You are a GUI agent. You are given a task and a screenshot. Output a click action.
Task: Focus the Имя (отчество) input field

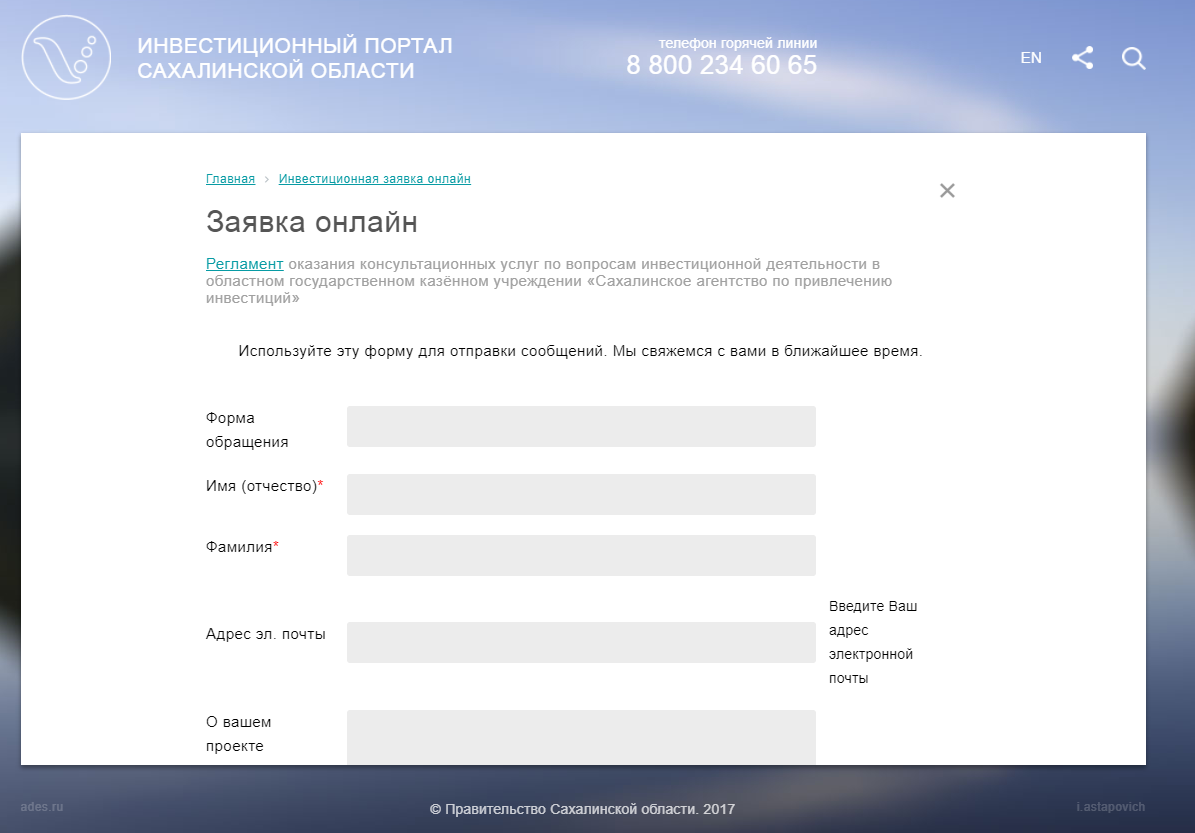(581, 495)
